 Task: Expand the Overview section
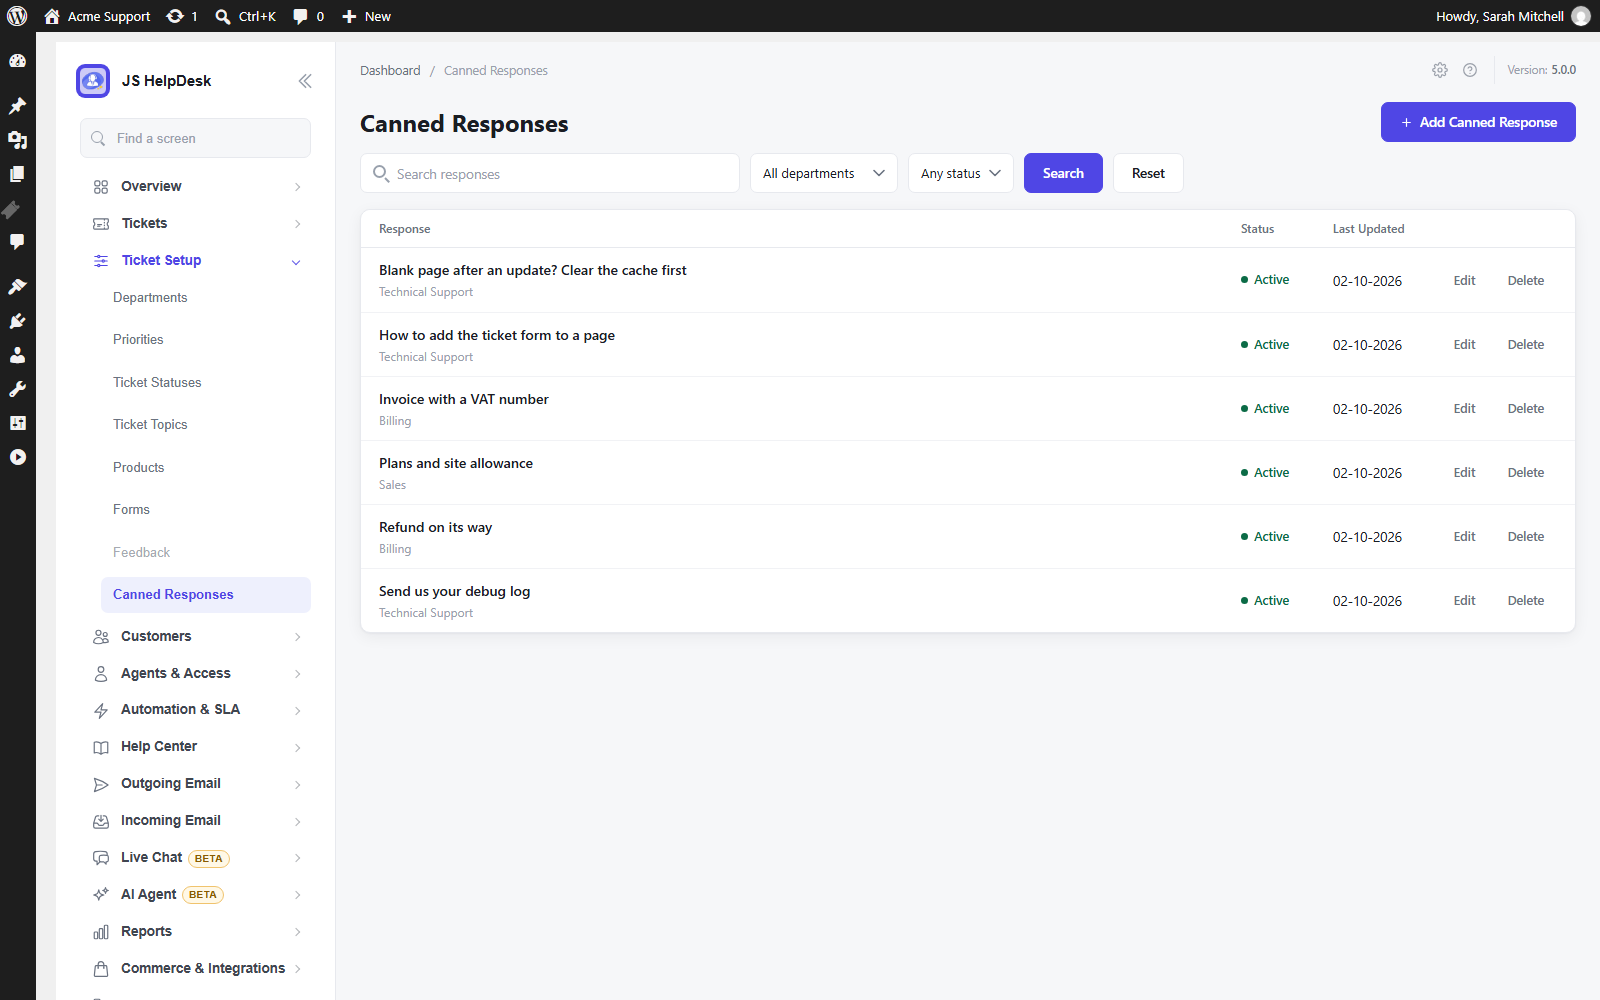197,187
